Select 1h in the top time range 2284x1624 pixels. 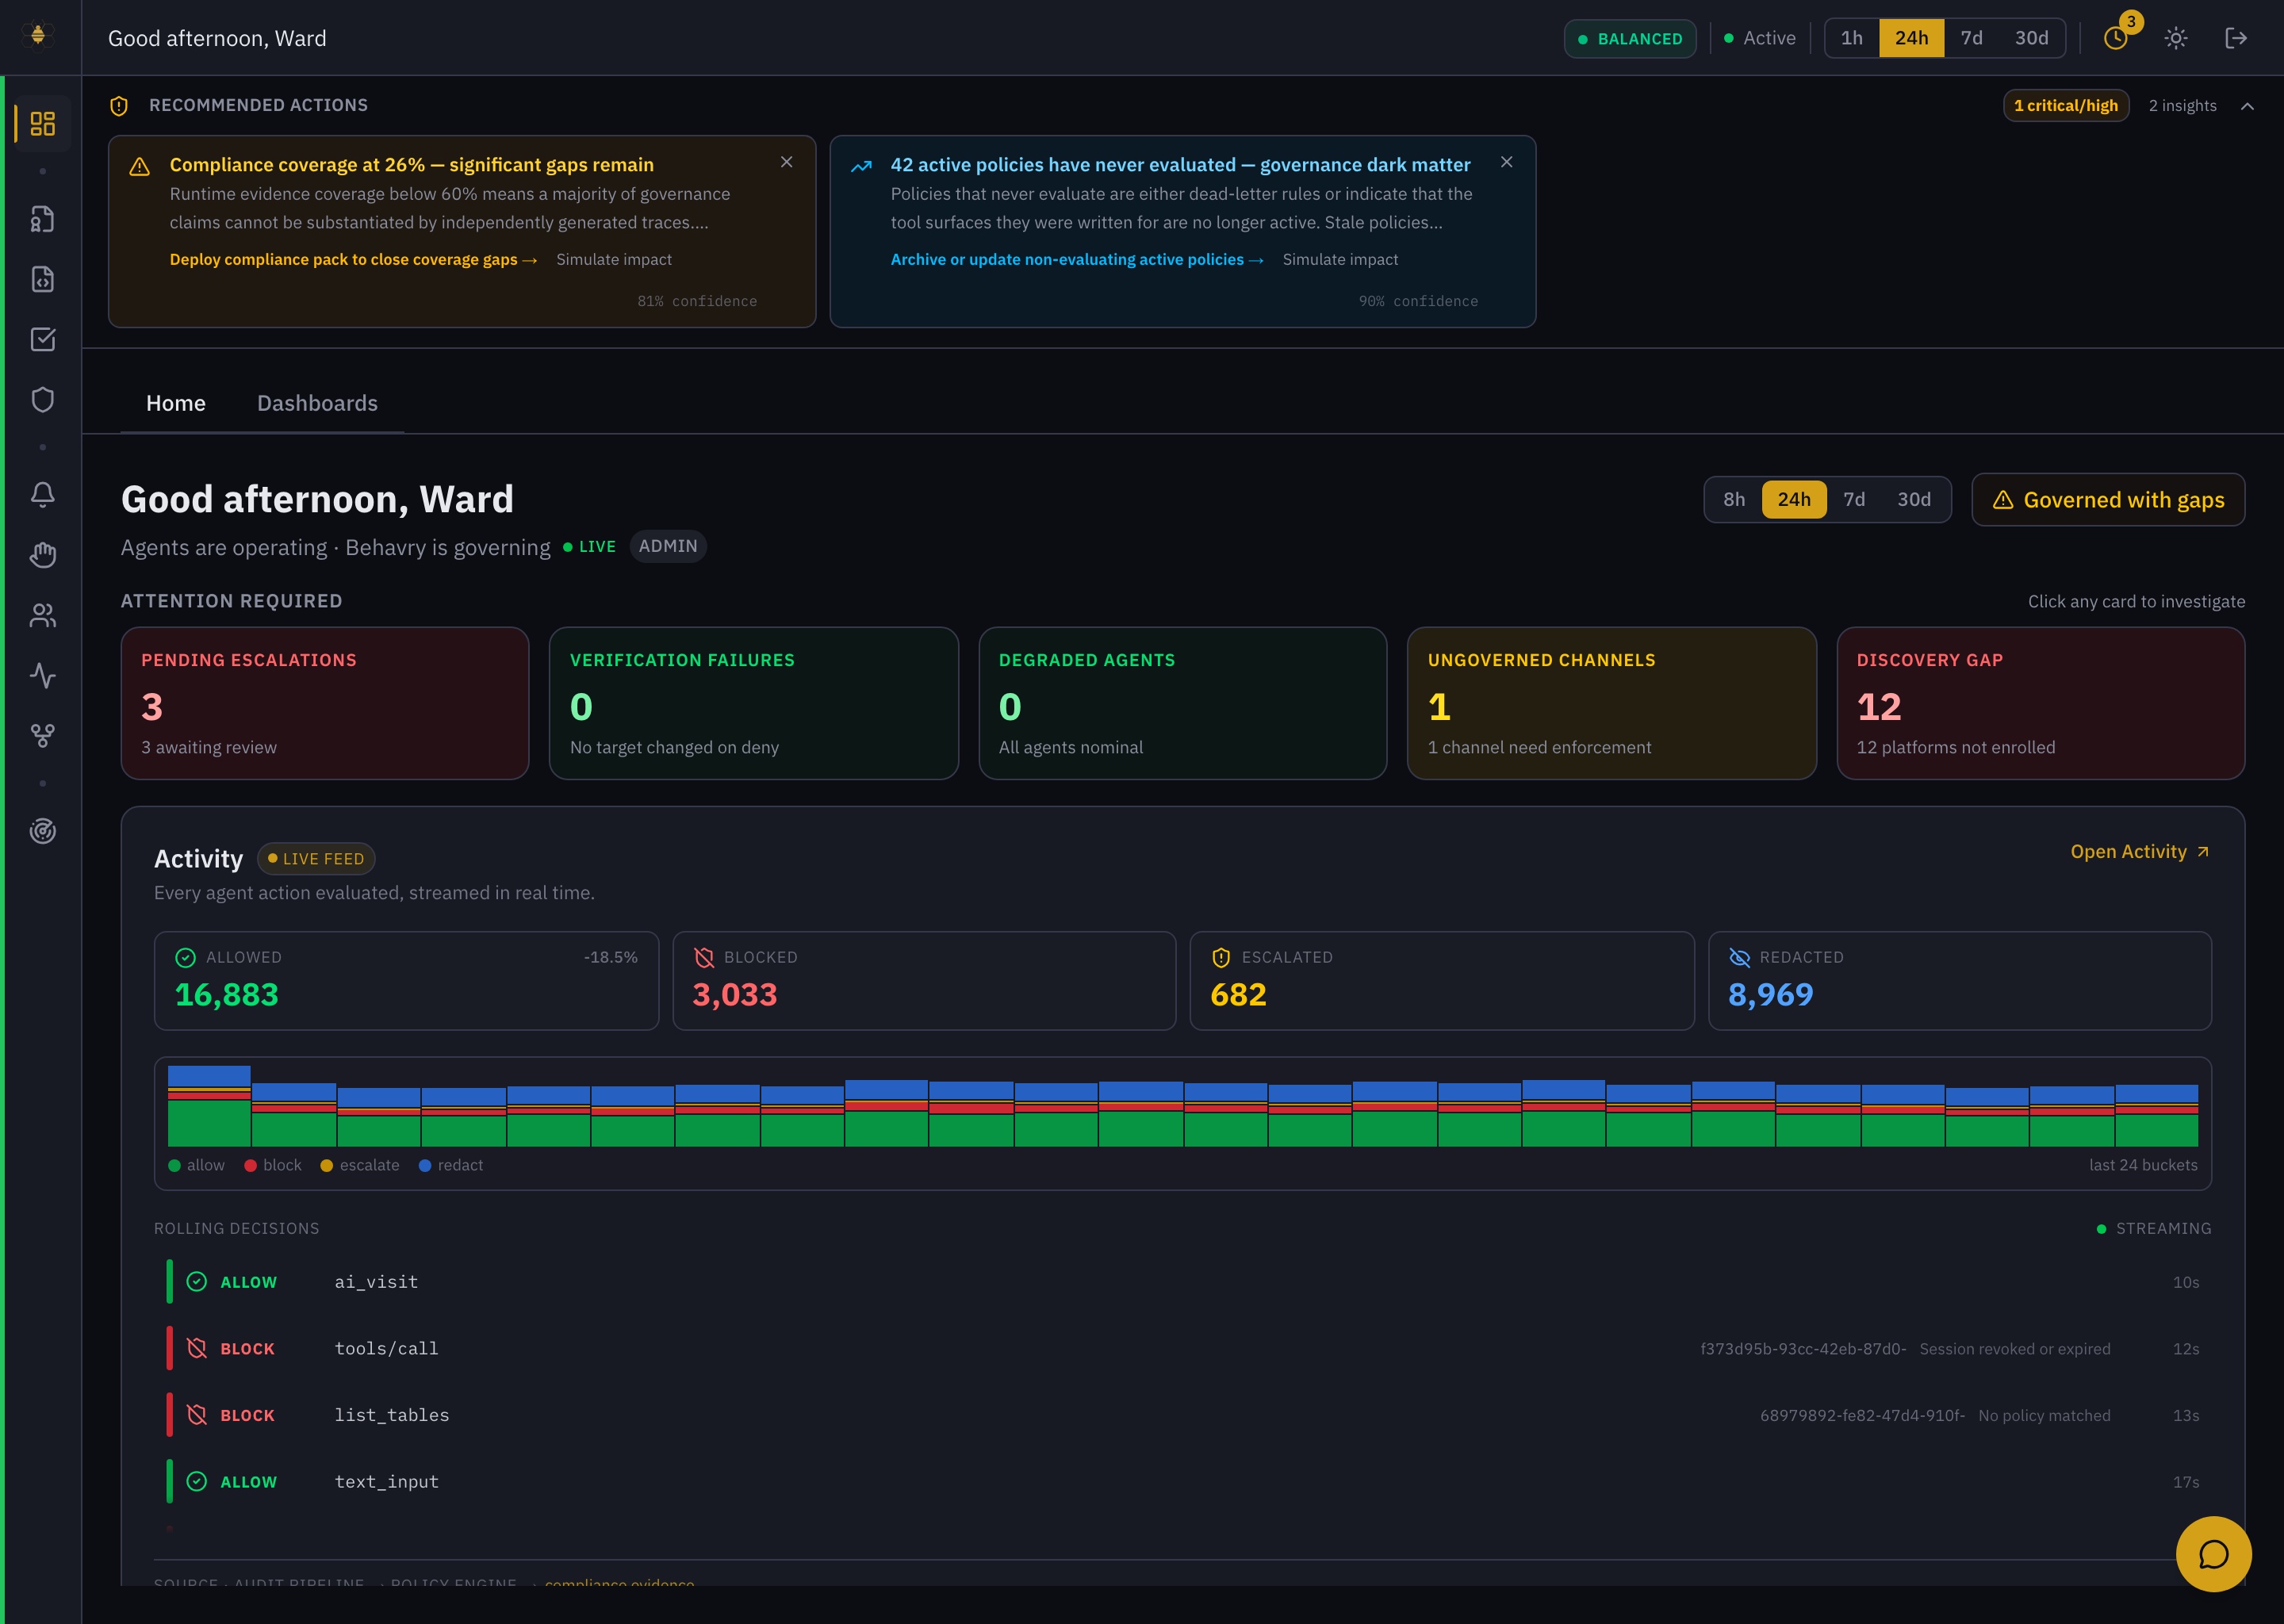tap(1852, 38)
